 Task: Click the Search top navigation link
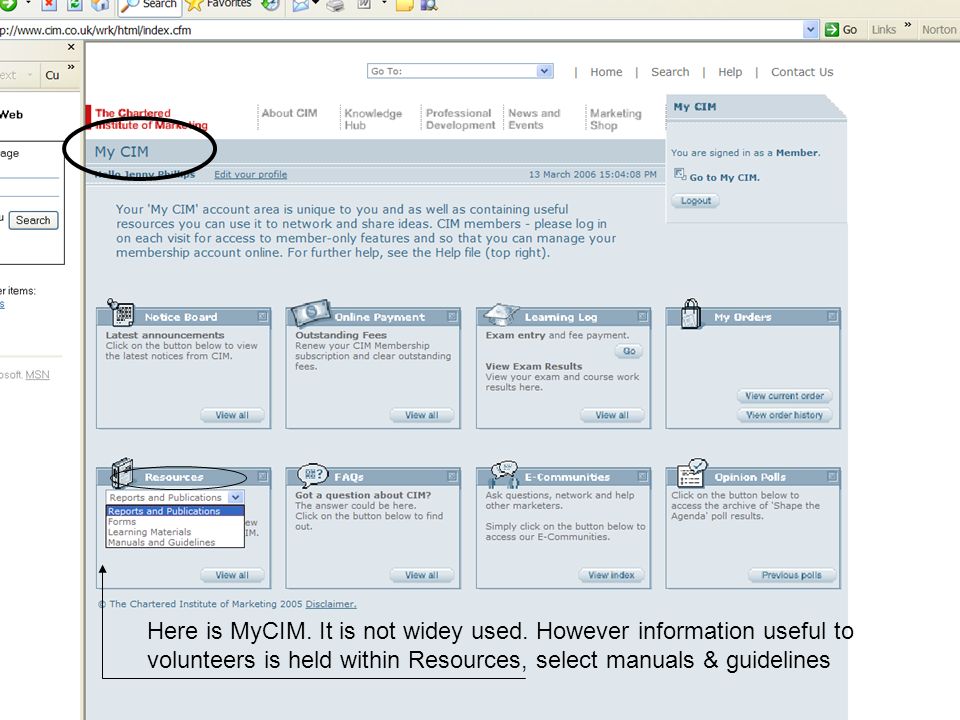pos(670,72)
